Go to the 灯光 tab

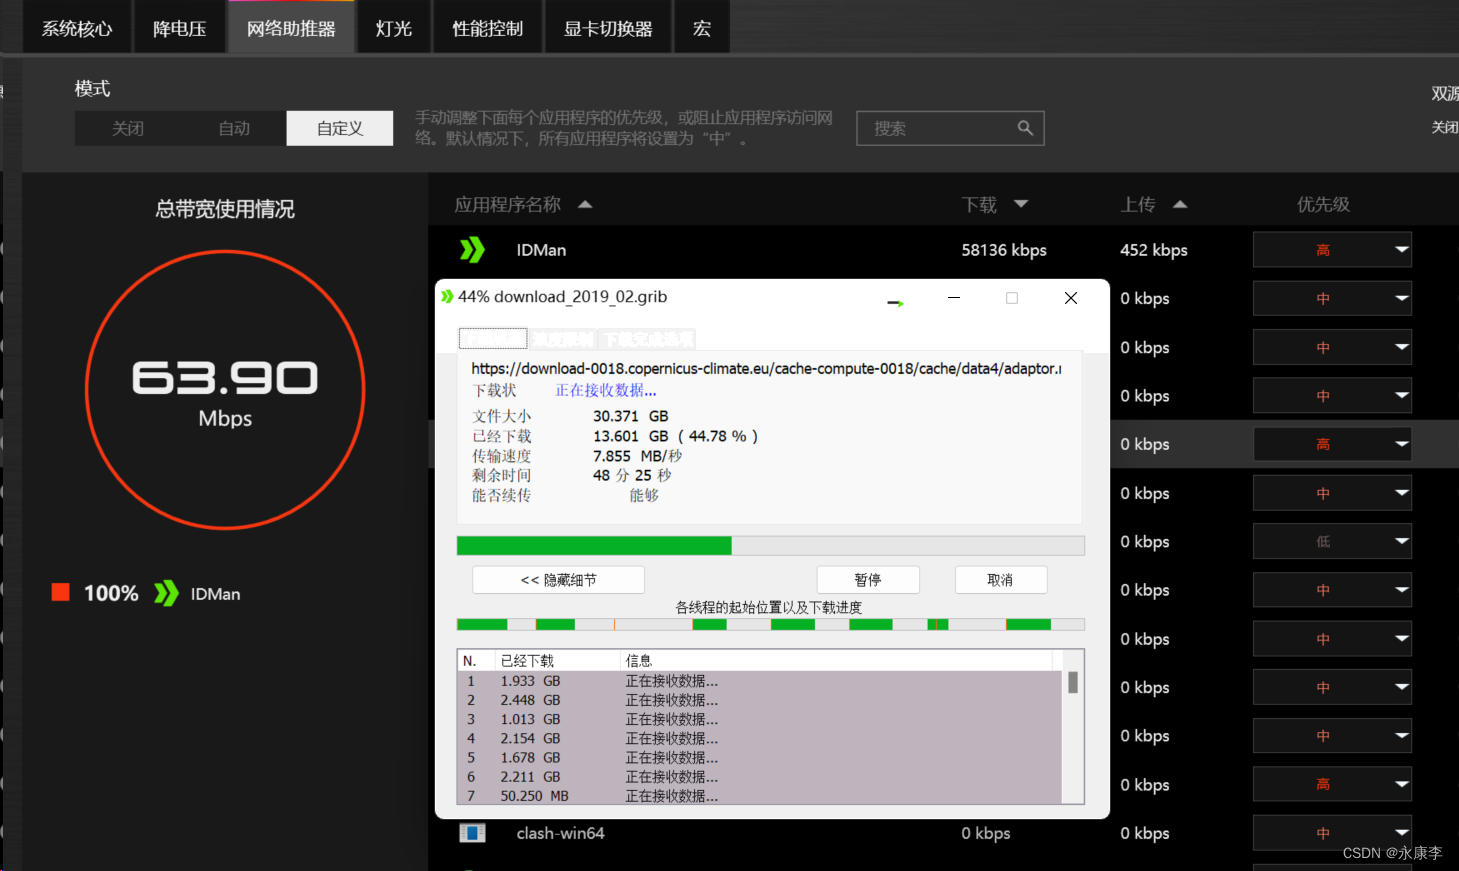pyautogui.click(x=394, y=28)
